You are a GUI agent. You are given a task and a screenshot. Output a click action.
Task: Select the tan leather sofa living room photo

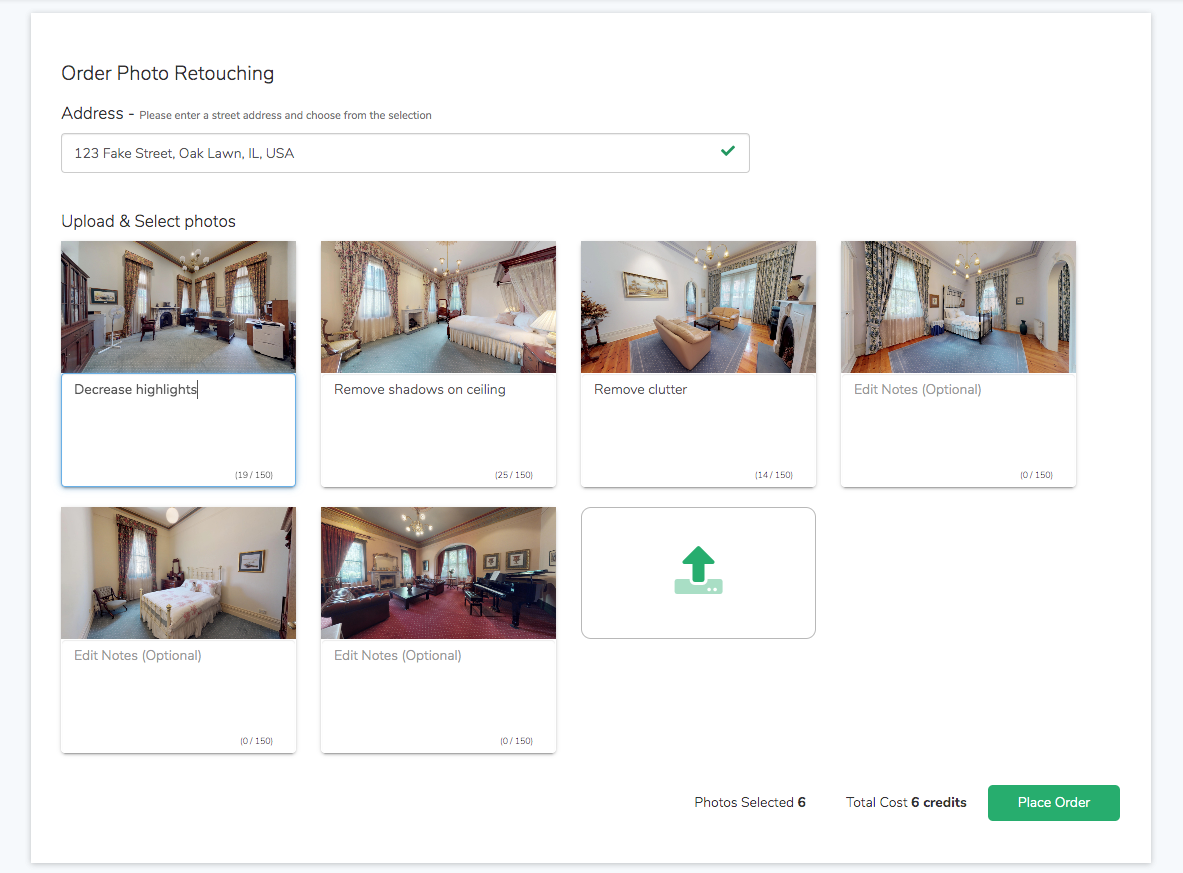click(698, 307)
